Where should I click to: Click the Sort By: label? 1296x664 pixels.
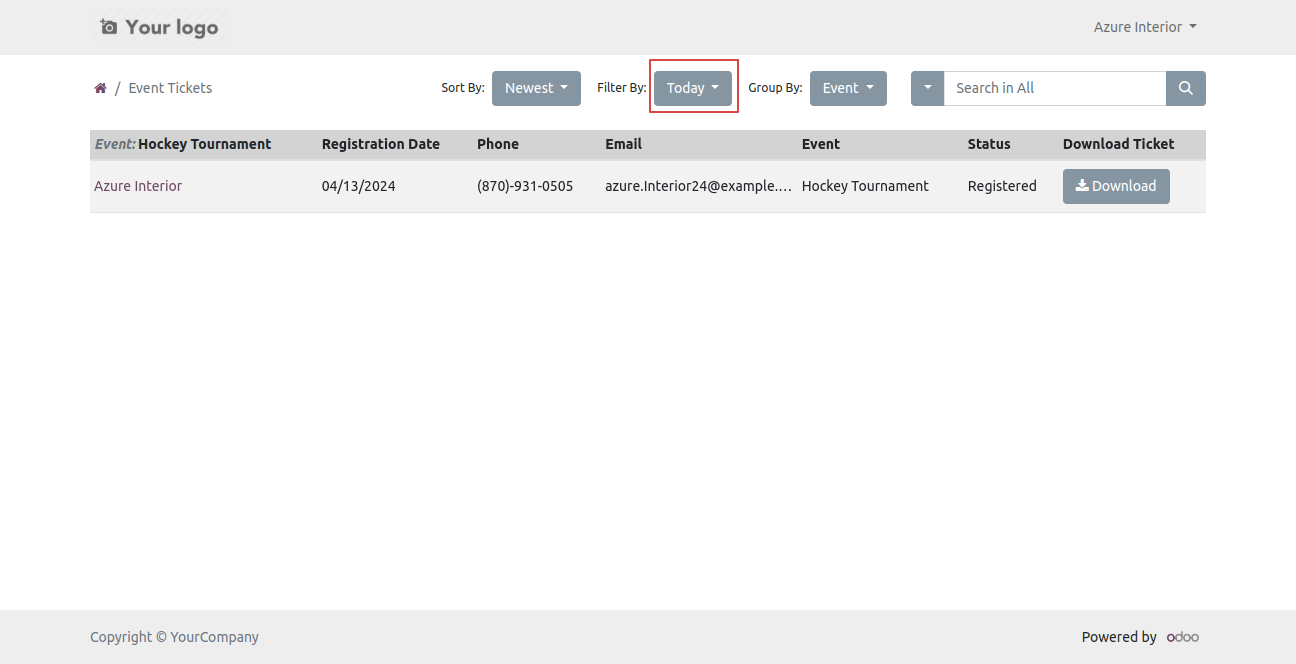[463, 88]
